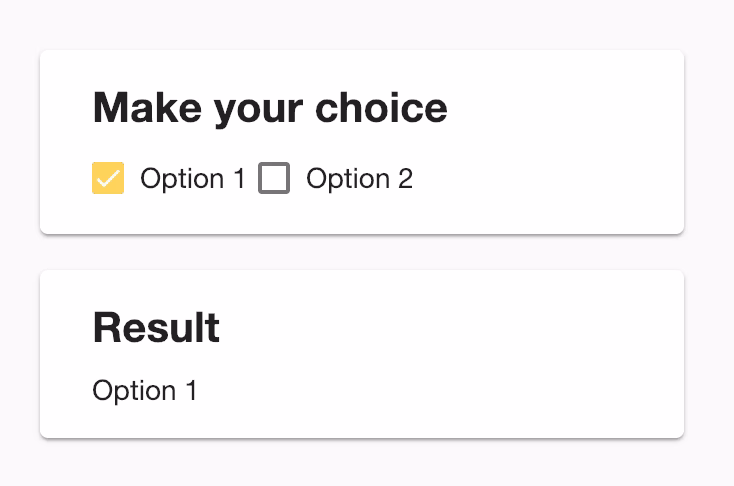Click the "Option 1" checkbox label text

point(192,179)
